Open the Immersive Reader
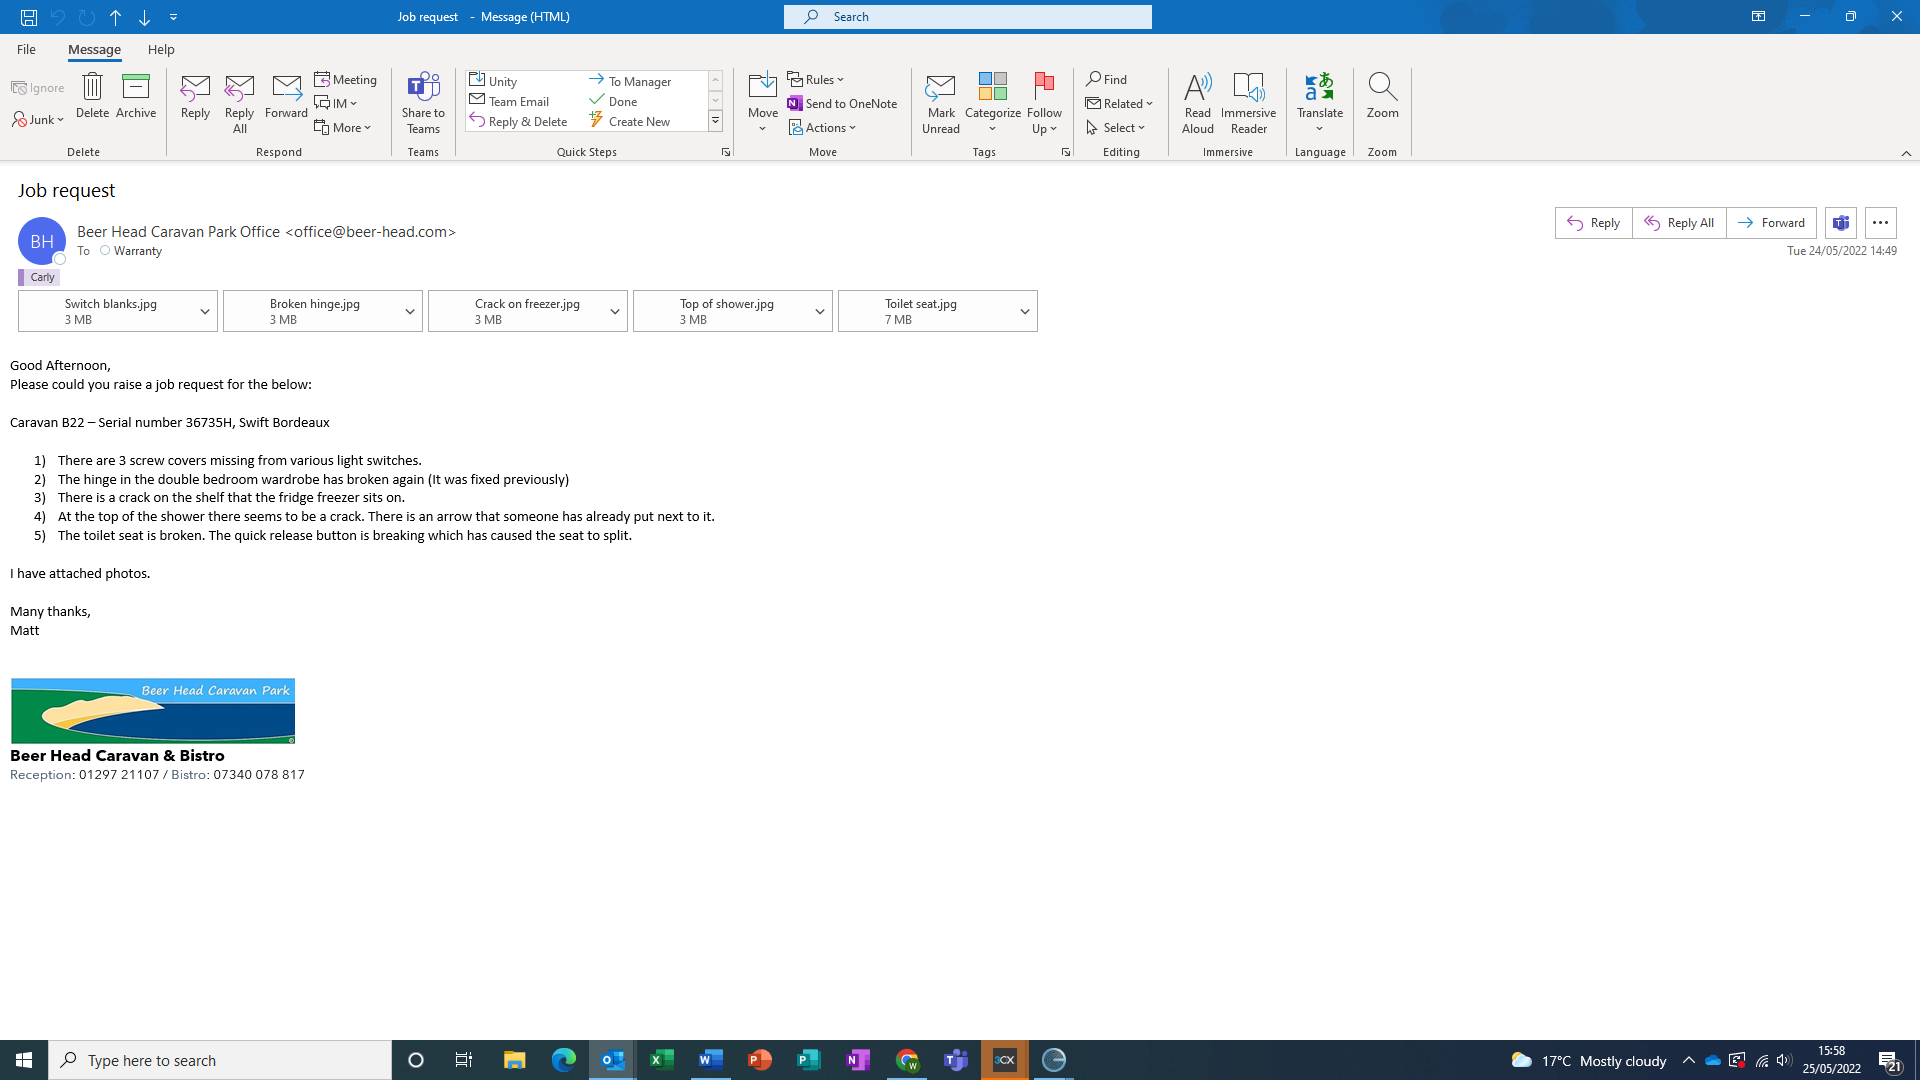The height and width of the screenshot is (1080, 1920). click(1248, 87)
